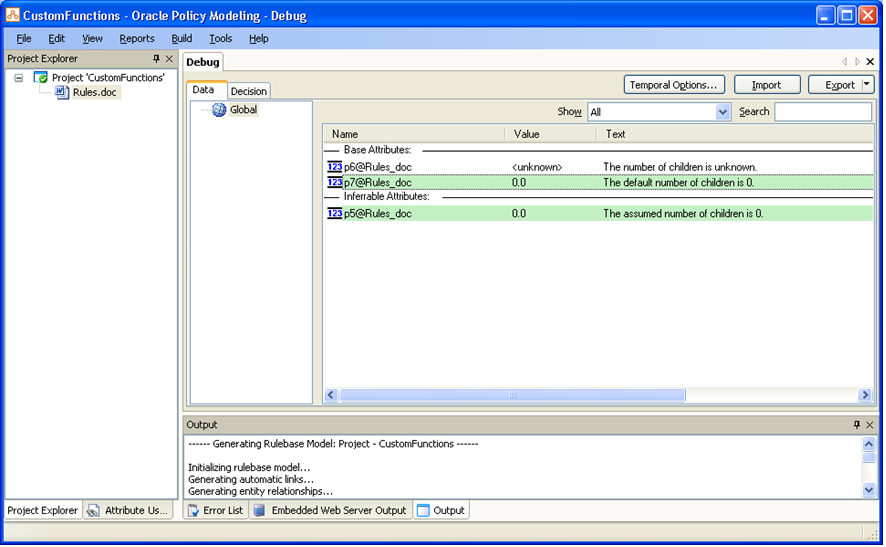Click the Output panel scroll up arrow
This screenshot has width=886, height=547.
coord(869,444)
